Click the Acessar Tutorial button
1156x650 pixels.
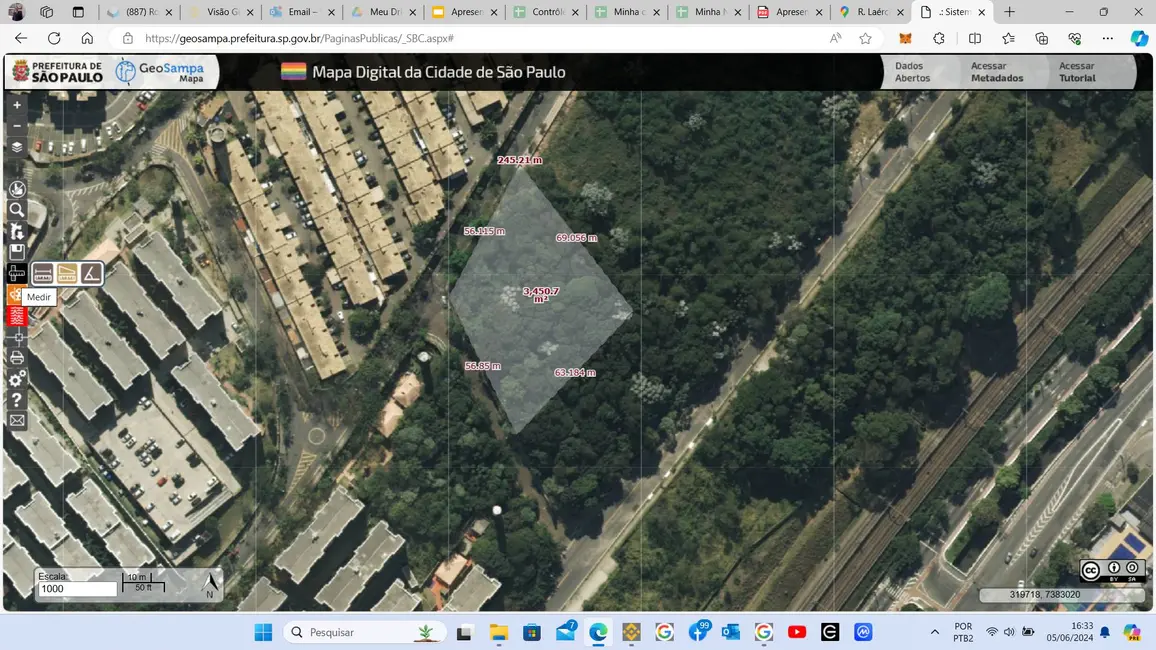pos(1075,71)
